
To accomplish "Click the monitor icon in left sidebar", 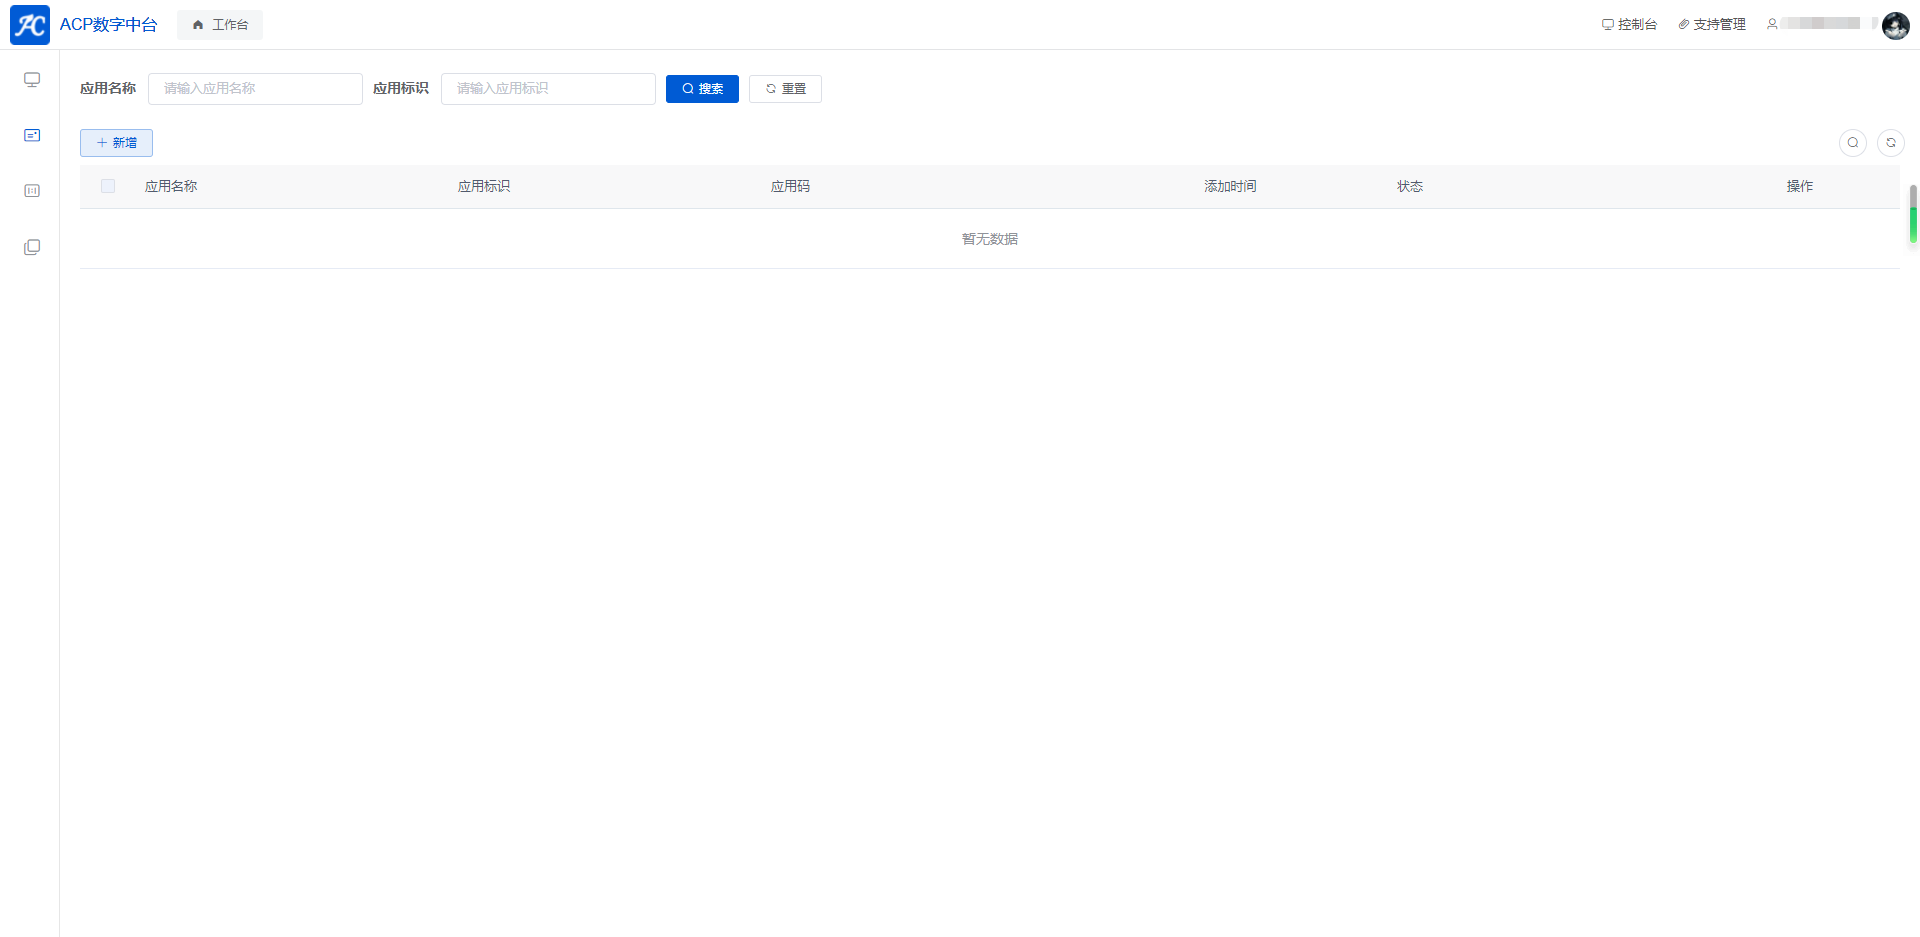I will click(32, 80).
